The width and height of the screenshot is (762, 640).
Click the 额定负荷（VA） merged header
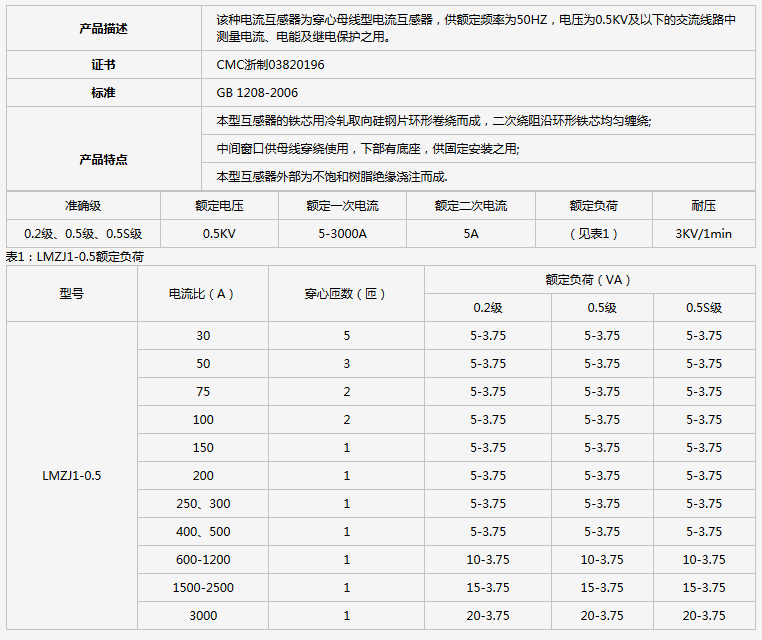coord(589,280)
